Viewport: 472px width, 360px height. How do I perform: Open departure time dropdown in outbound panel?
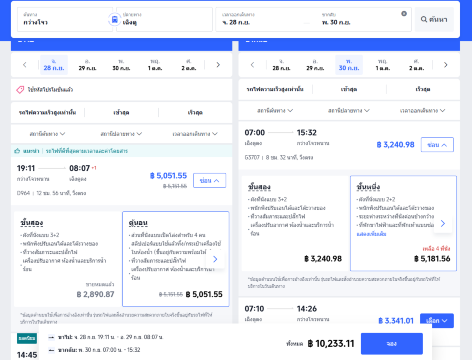click(x=195, y=134)
